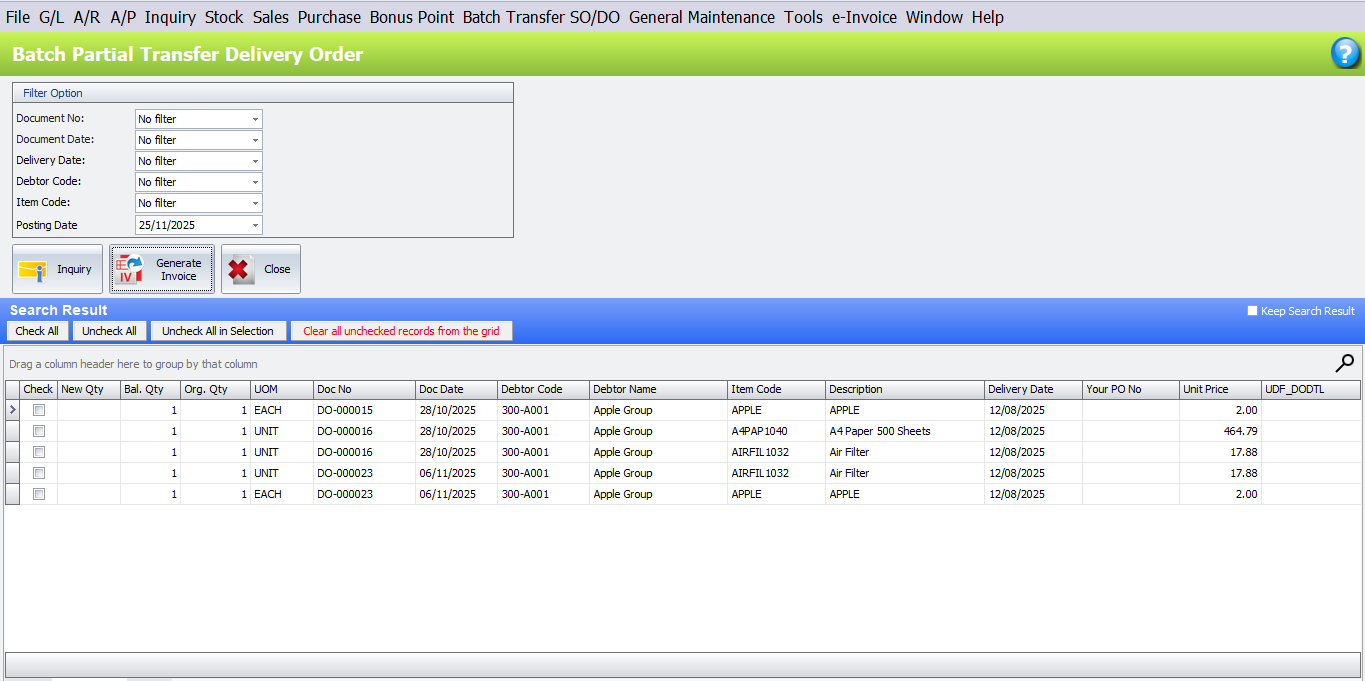The width and height of the screenshot is (1365, 681).
Task: Click the Check All button
Action: click(37, 331)
